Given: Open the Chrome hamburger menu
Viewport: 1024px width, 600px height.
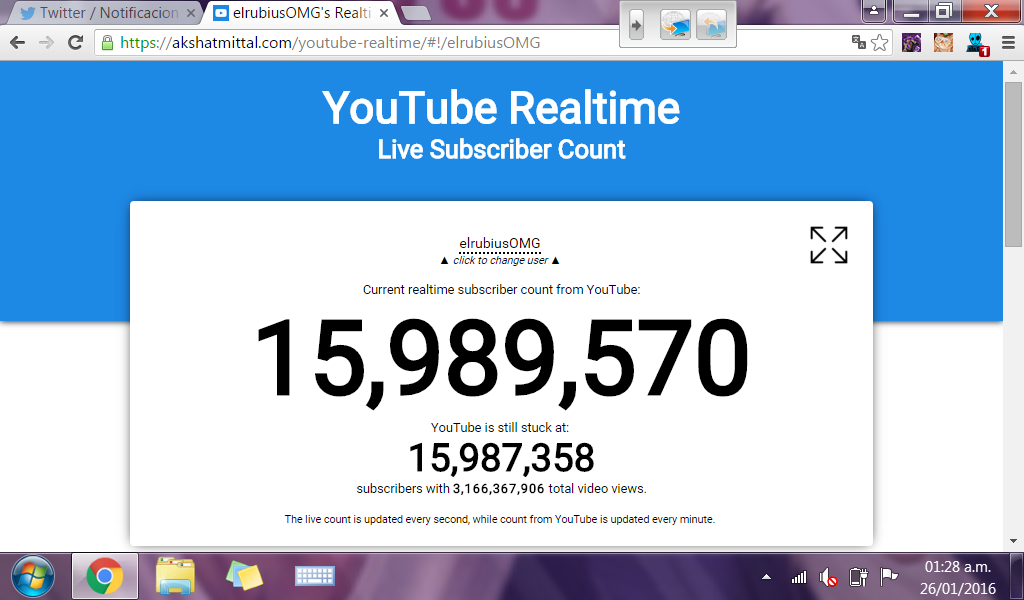Looking at the screenshot, I should (x=1008, y=43).
